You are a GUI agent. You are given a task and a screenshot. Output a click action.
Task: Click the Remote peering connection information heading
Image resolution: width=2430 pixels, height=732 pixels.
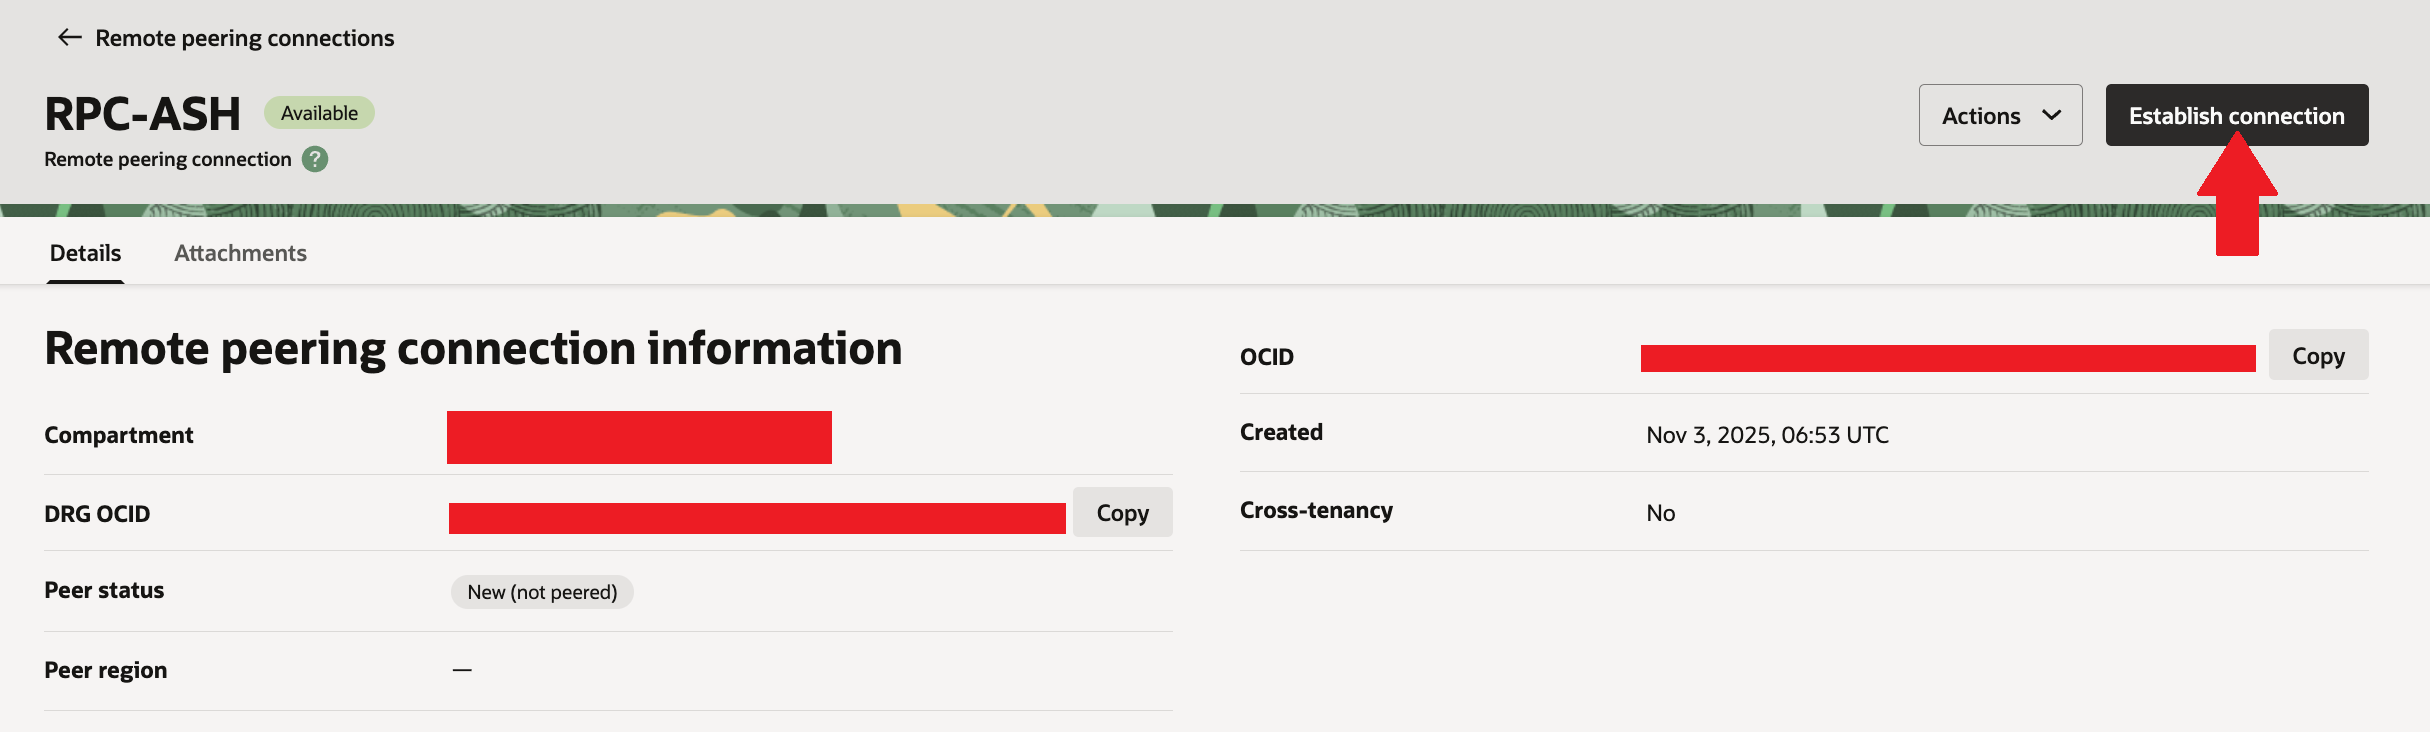click(473, 349)
